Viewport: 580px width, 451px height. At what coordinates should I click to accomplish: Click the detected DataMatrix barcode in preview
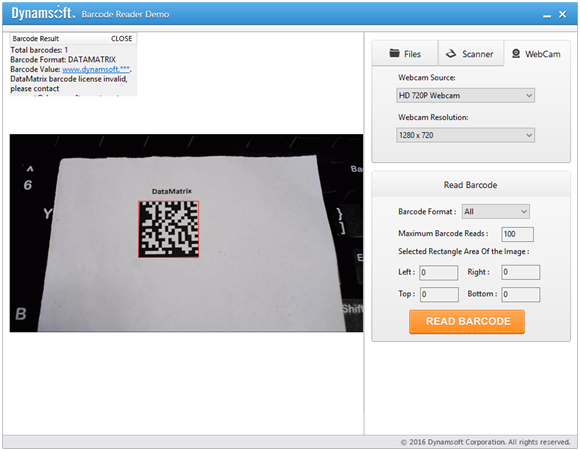coord(169,229)
